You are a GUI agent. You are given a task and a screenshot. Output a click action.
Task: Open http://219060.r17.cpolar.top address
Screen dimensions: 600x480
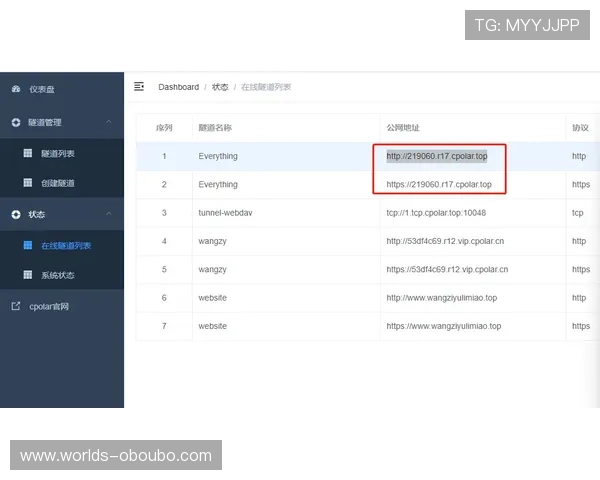pyautogui.click(x=437, y=156)
